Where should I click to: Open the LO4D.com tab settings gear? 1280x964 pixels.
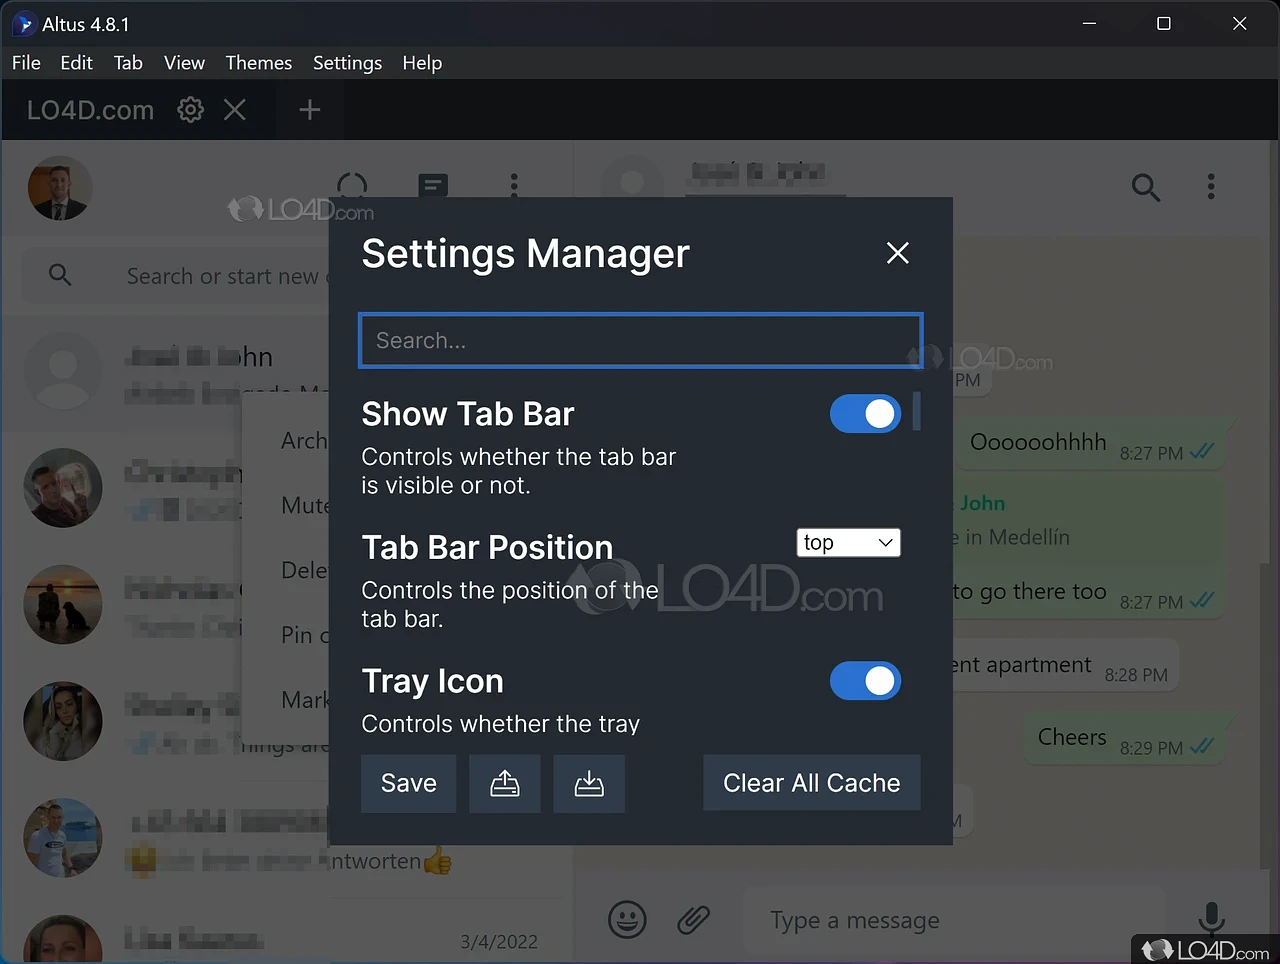click(190, 110)
